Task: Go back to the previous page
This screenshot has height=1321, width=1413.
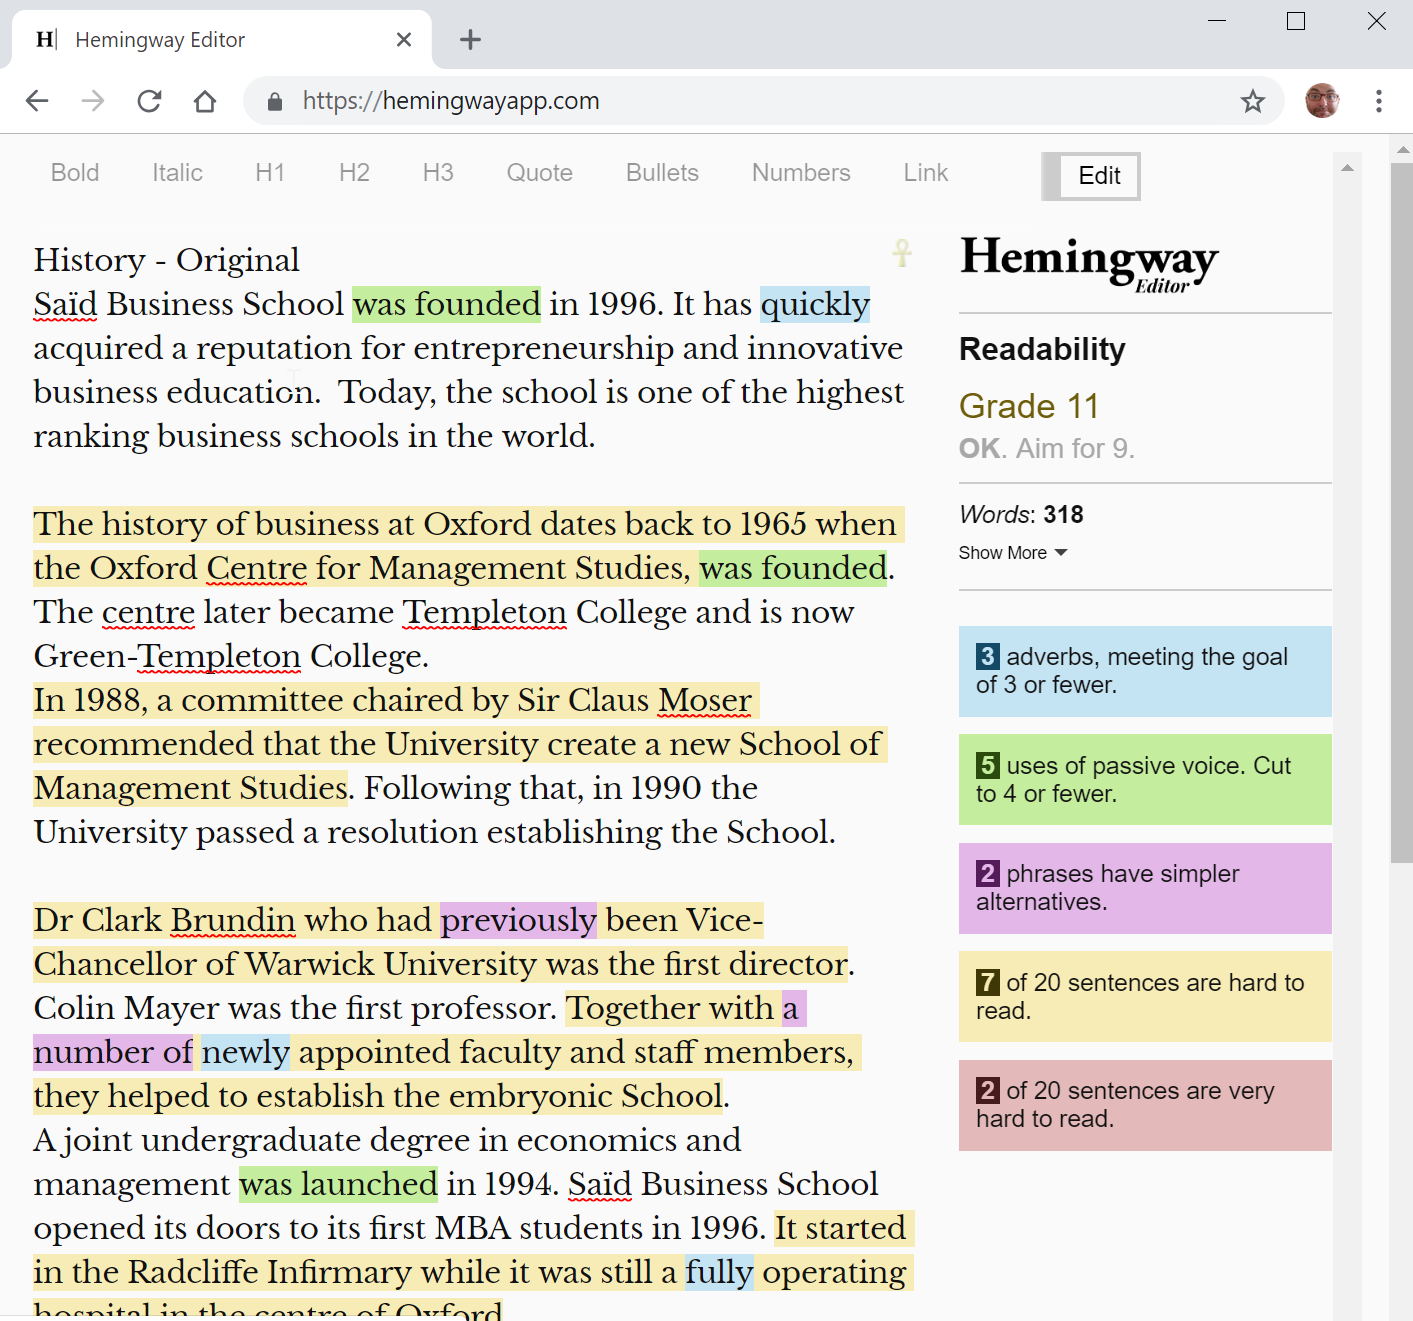Action: 37,101
